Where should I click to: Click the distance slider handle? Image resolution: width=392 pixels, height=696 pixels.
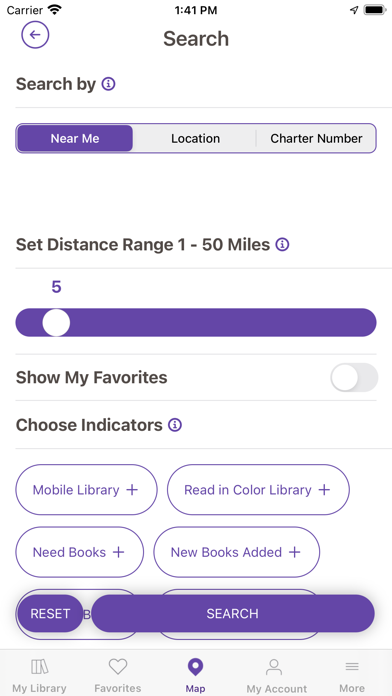(56, 323)
